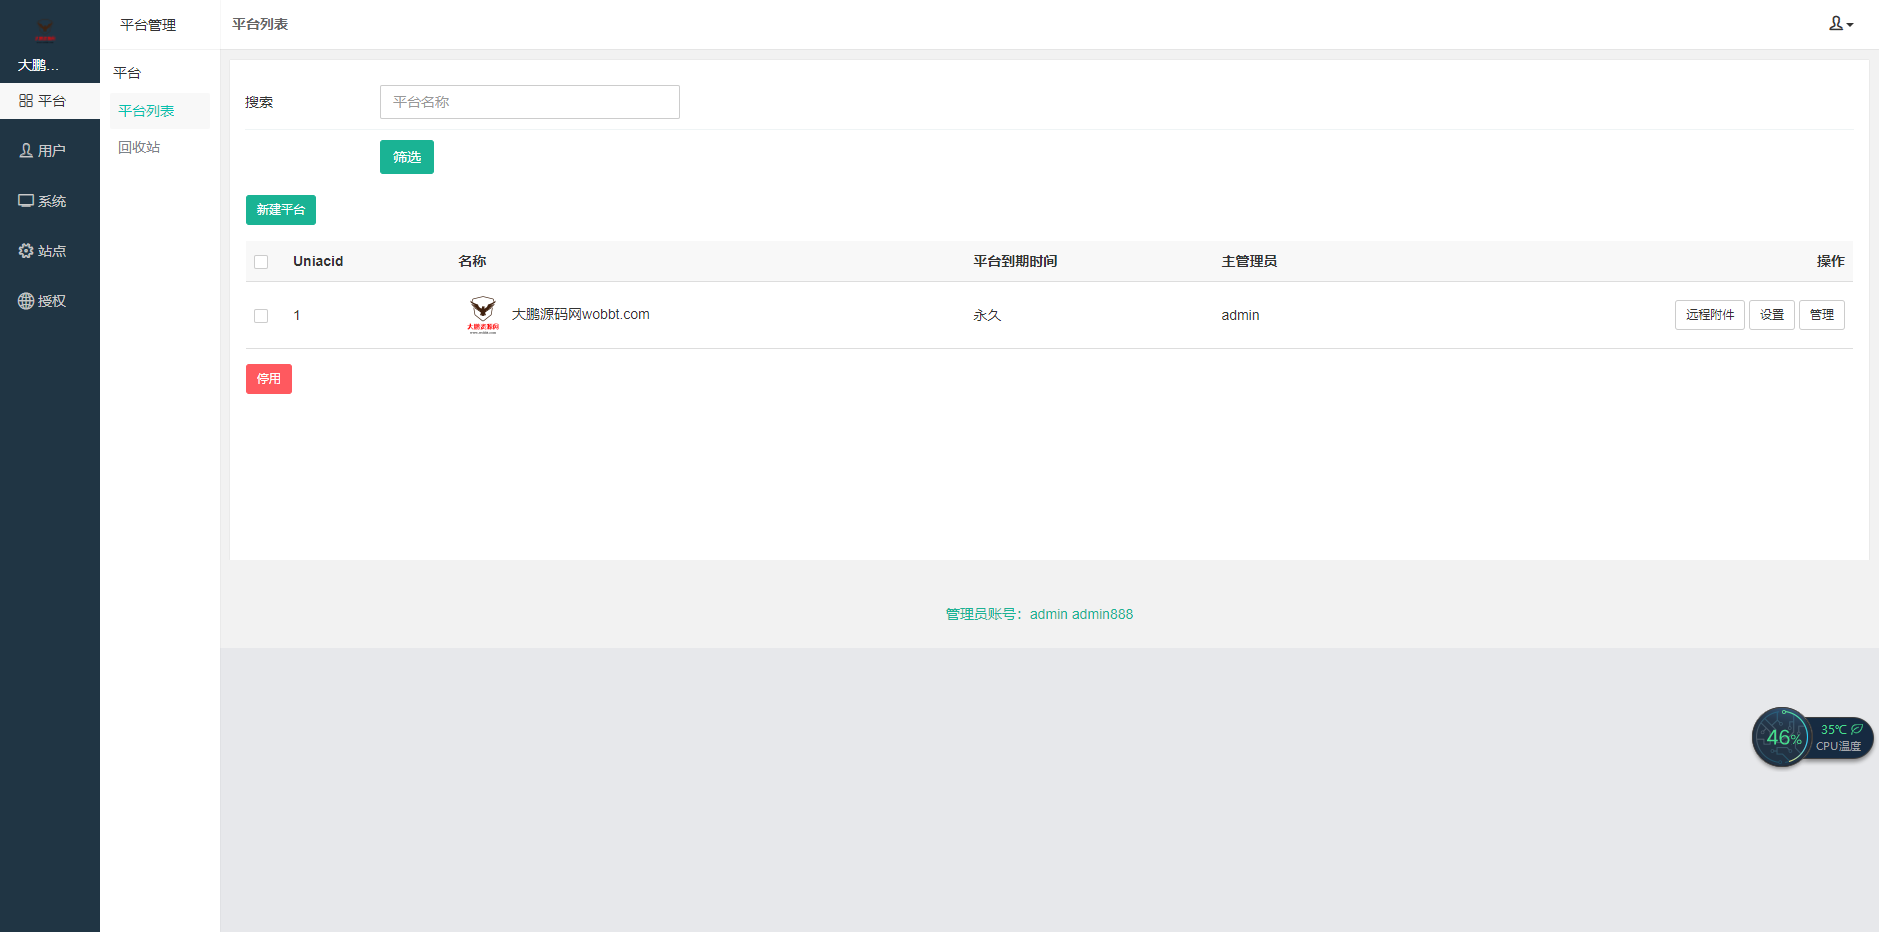
Task: Click the green 筛选 filter button
Action: 406,157
